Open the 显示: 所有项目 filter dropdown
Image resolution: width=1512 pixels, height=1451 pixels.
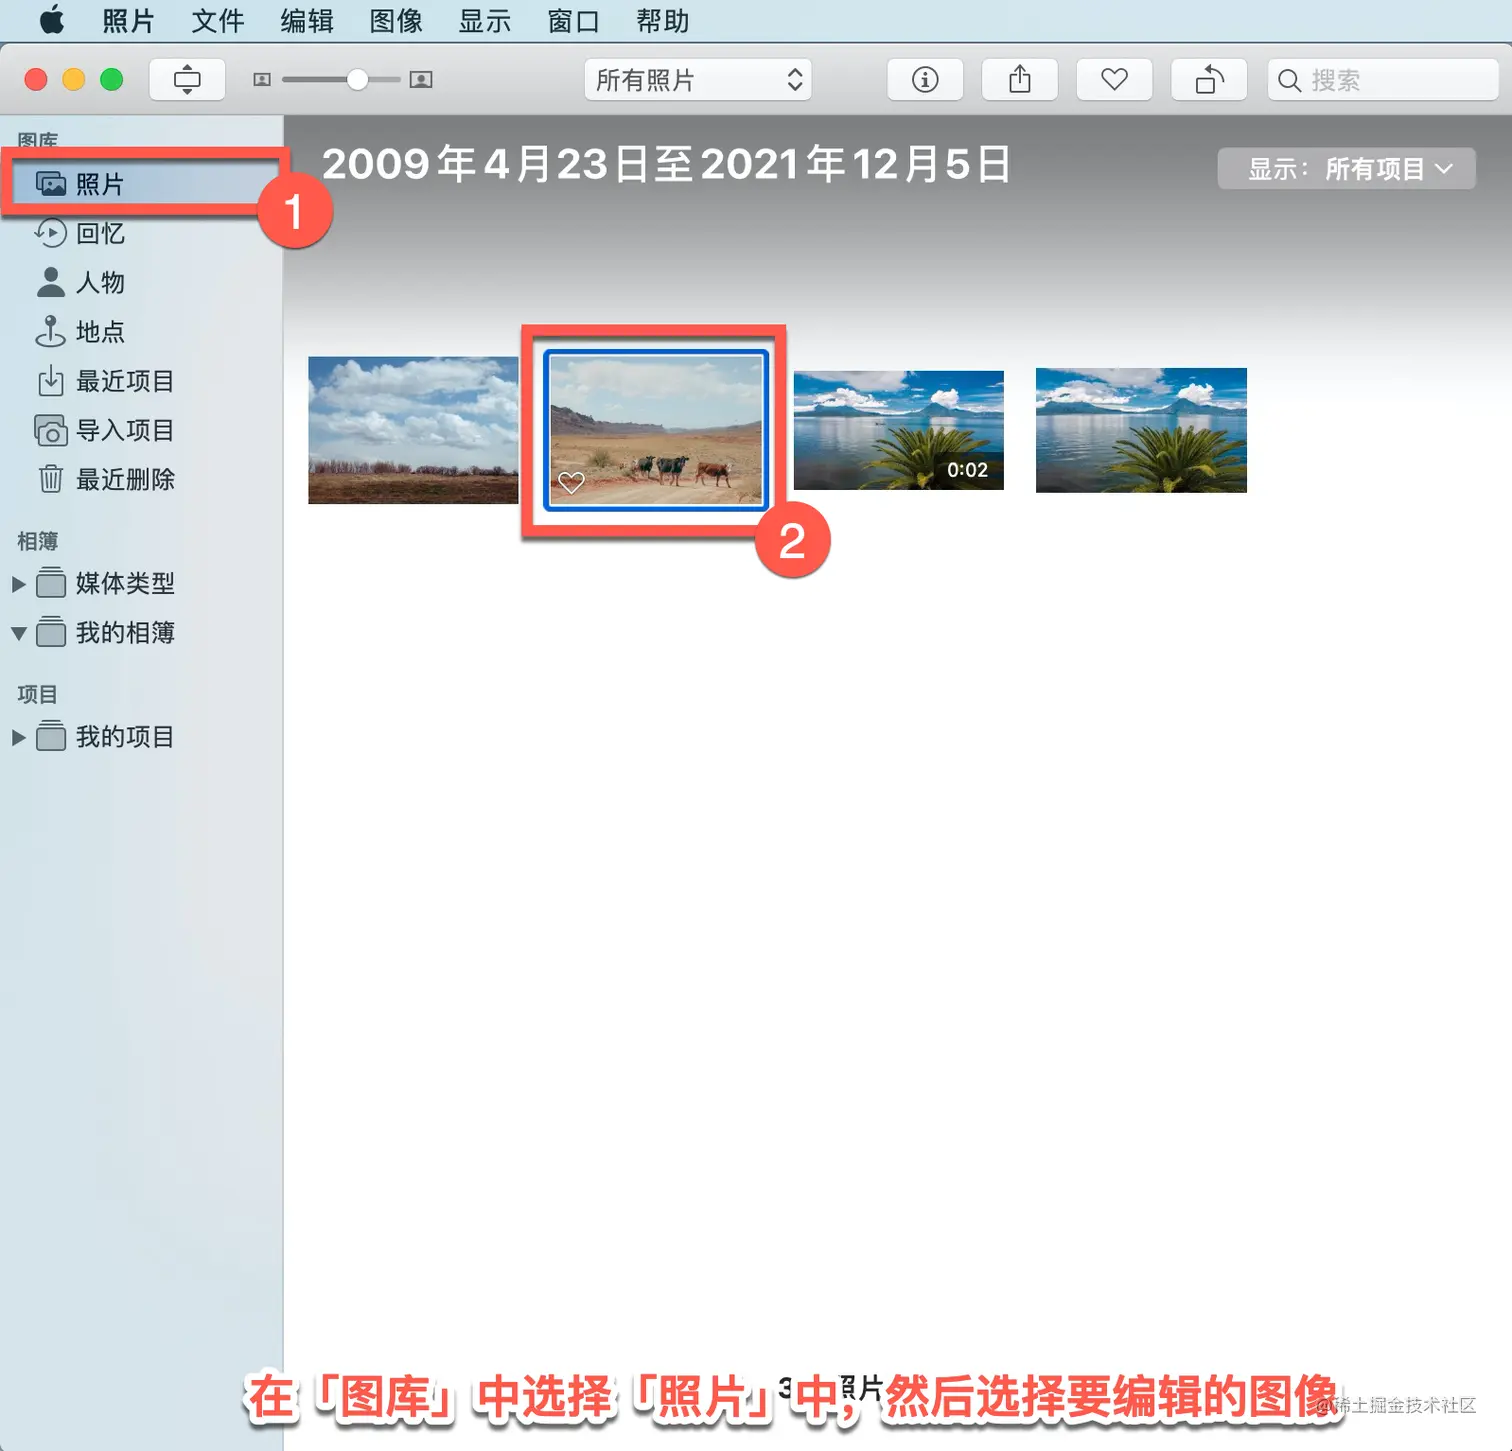tap(1346, 169)
